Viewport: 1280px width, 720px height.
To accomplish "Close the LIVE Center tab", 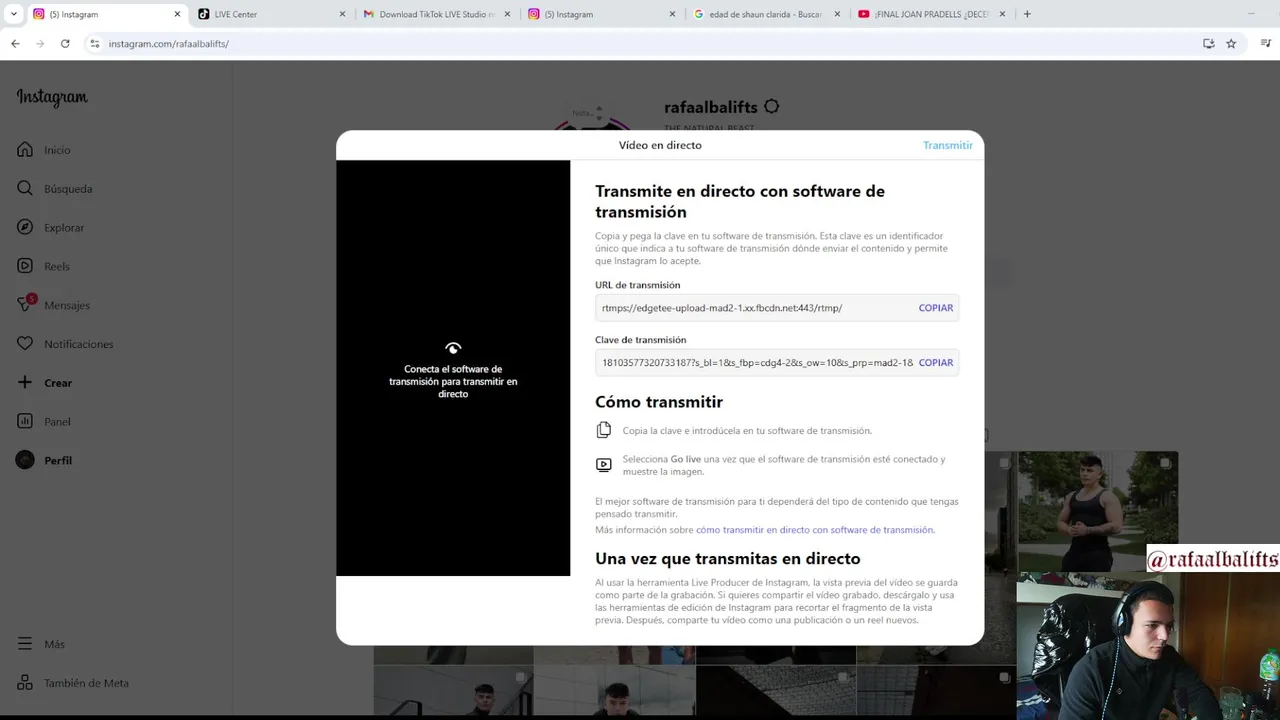I will coord(342,14).
